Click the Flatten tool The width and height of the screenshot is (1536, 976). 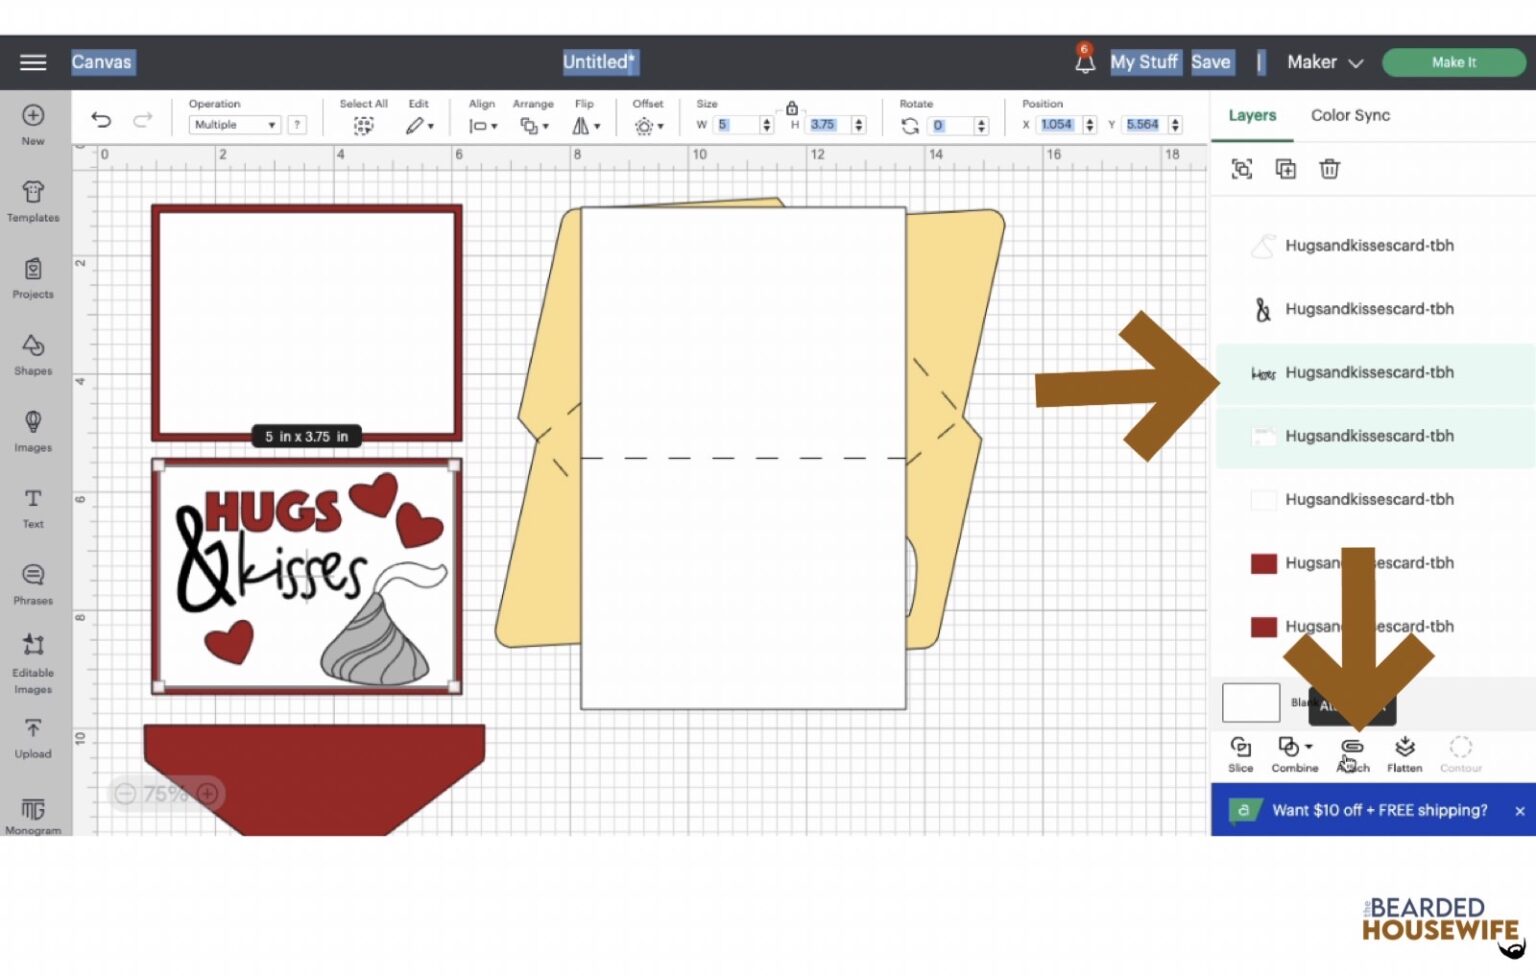click(x=1404, y=754)
